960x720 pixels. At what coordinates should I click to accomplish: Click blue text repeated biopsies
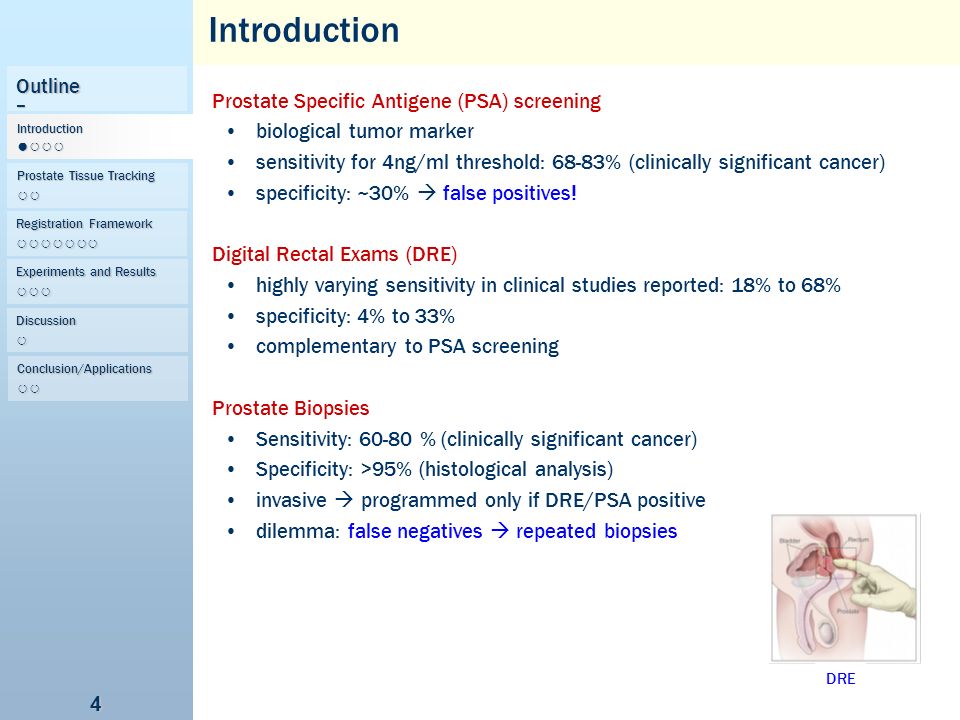click(x=596, y=531)
